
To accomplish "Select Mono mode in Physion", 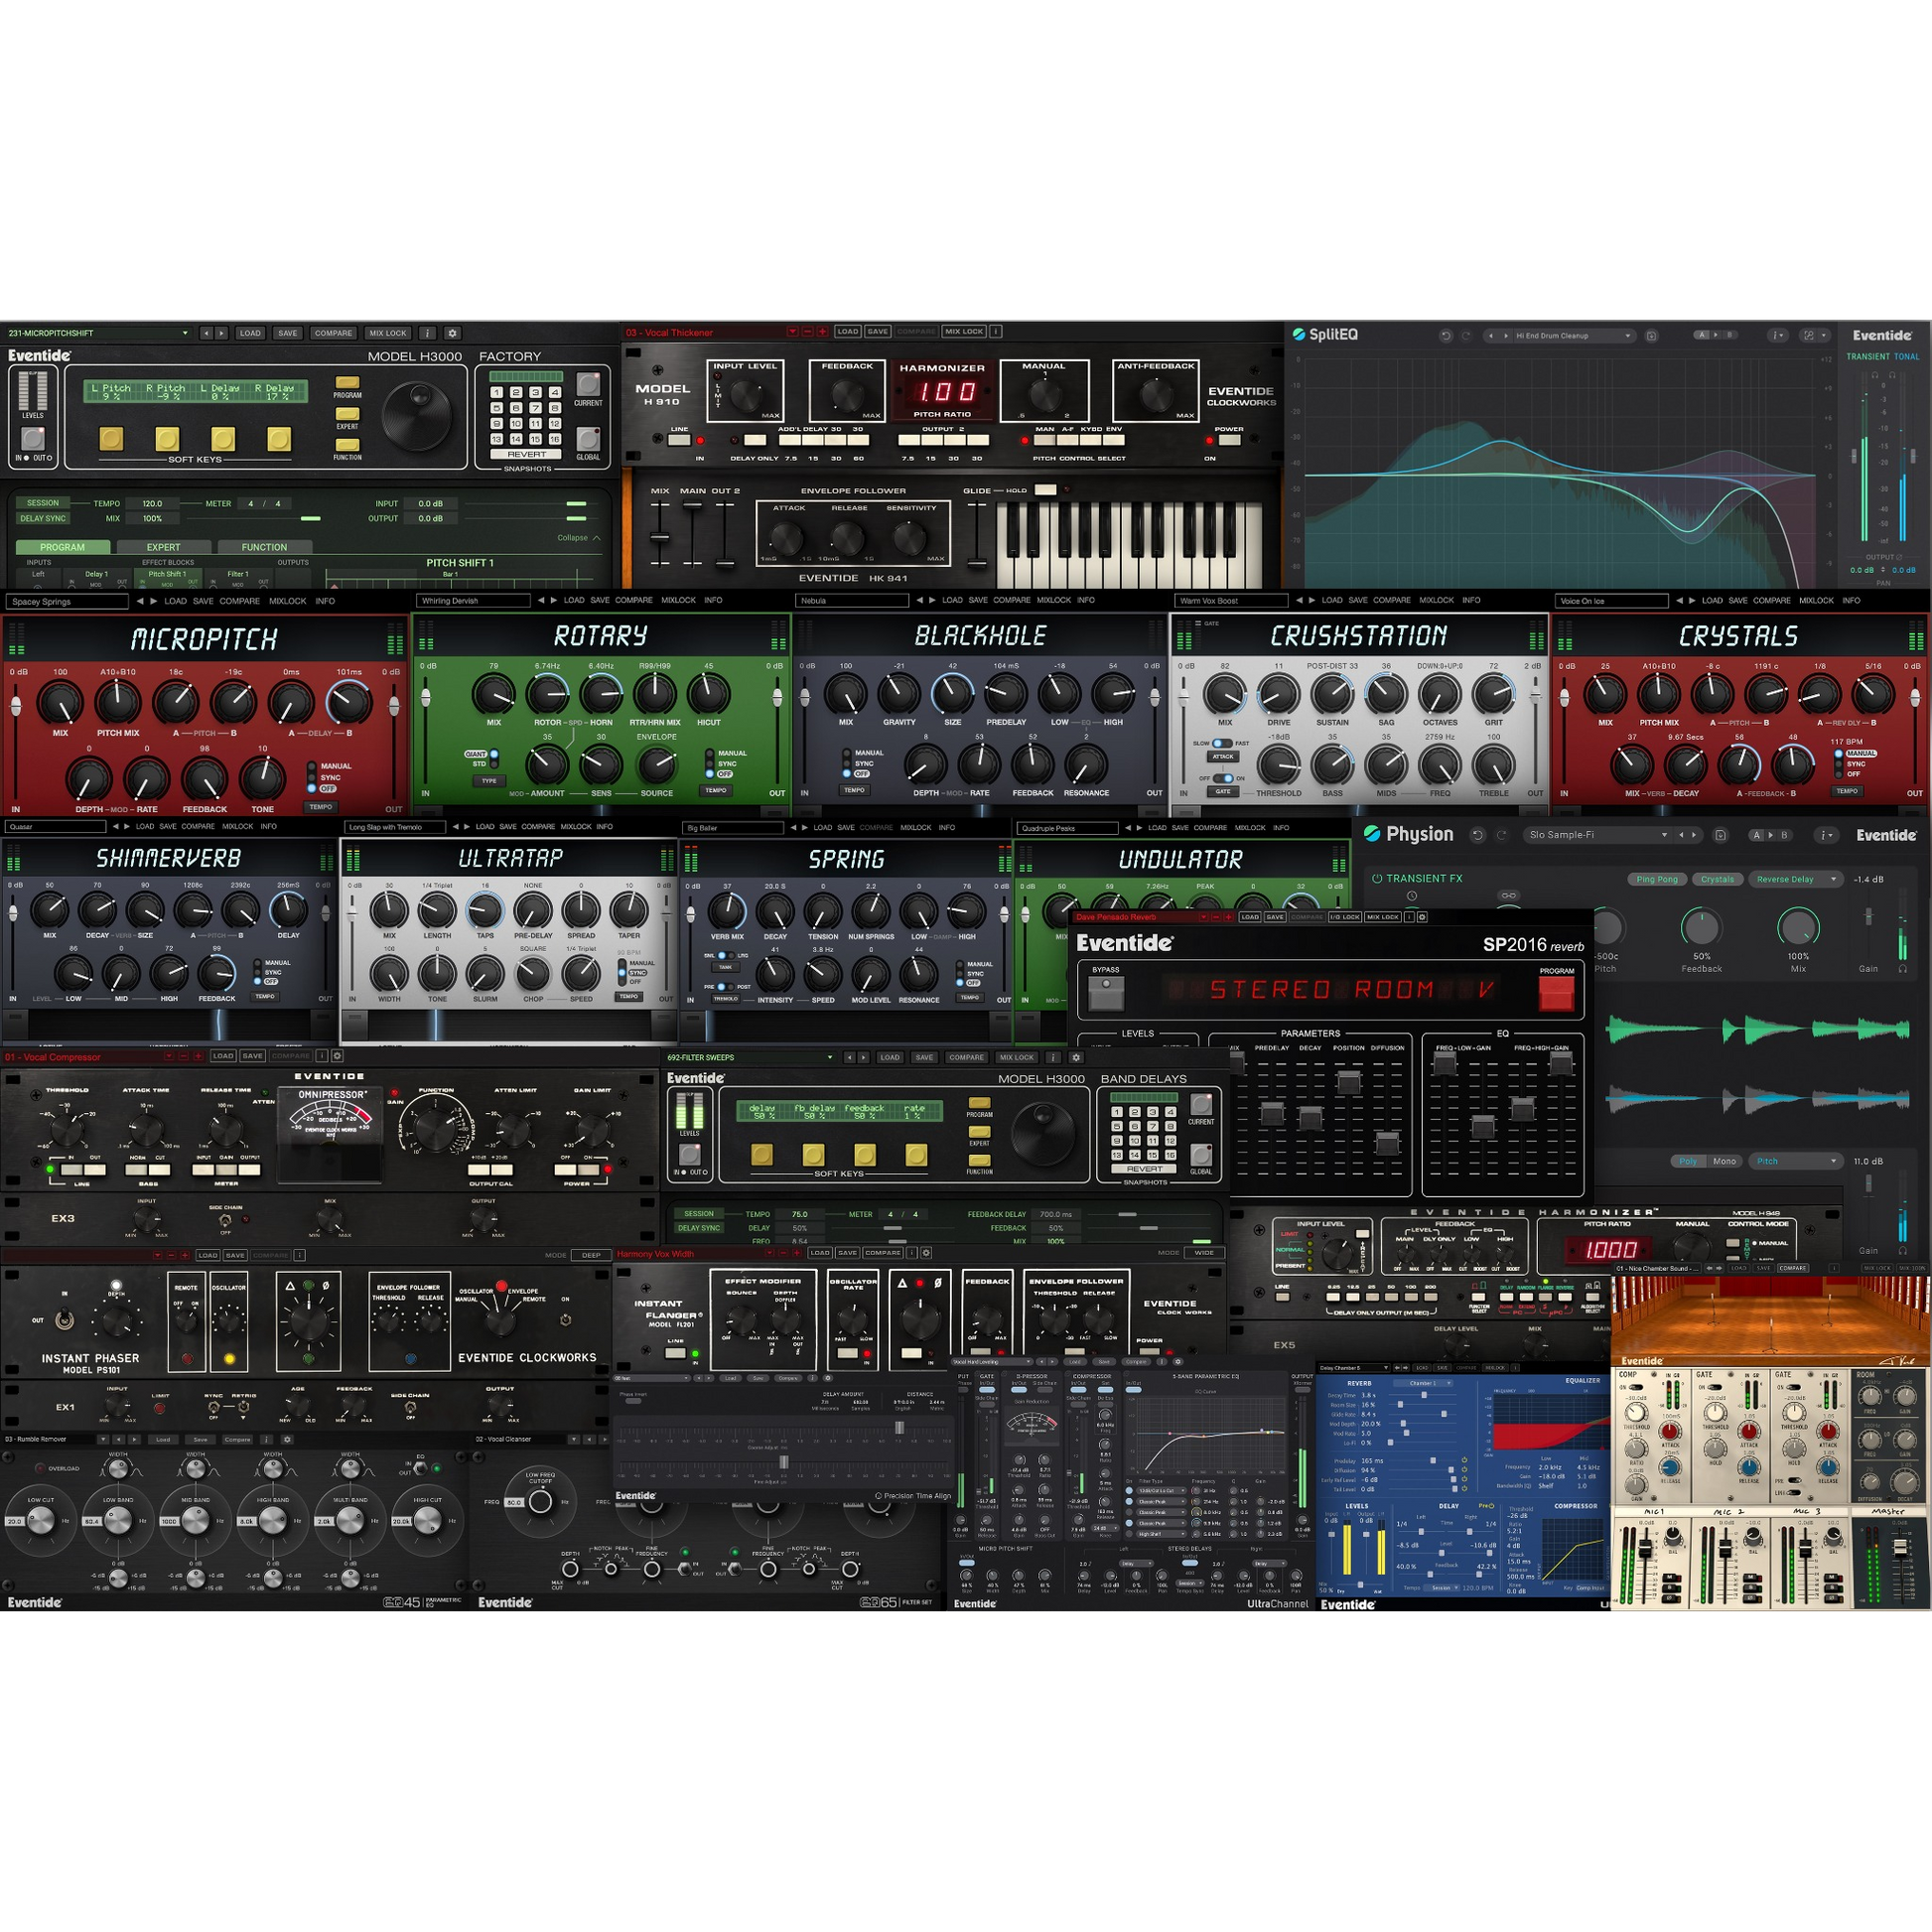I will coord(1724,1161).
